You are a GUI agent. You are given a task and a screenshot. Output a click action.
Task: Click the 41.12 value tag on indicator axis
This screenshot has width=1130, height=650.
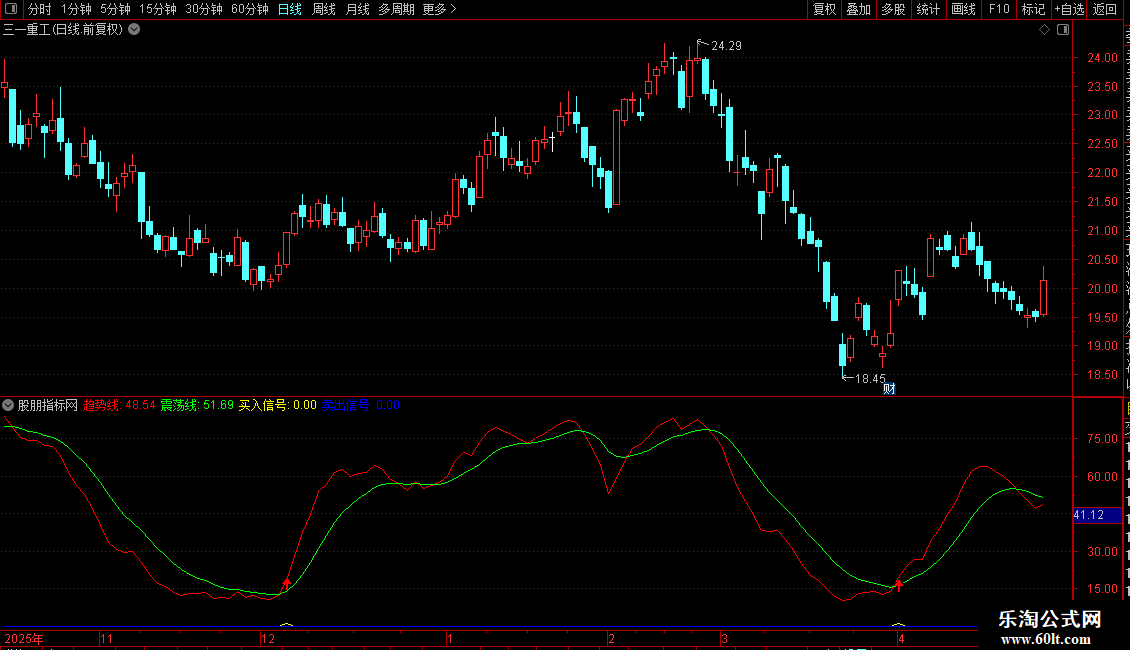[1098, 515]
